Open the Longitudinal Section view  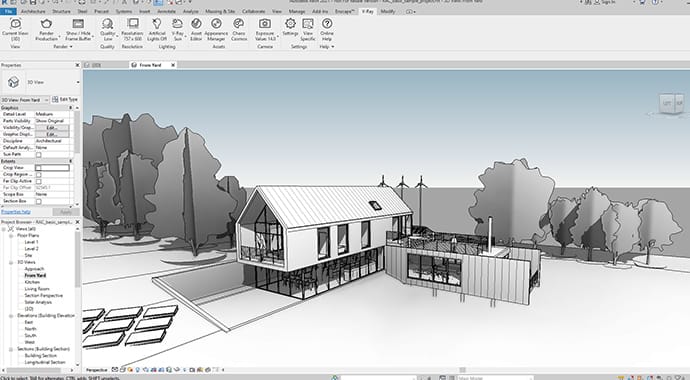tap(45, 362)
